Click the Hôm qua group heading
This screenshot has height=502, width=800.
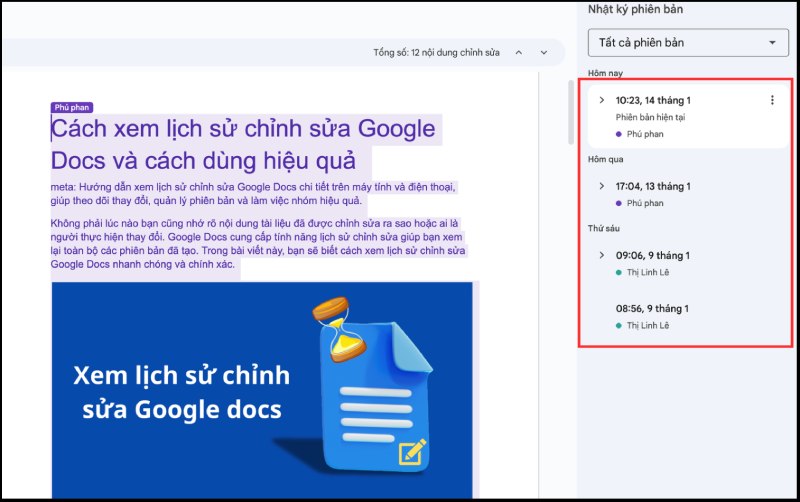tap(605, 159)
